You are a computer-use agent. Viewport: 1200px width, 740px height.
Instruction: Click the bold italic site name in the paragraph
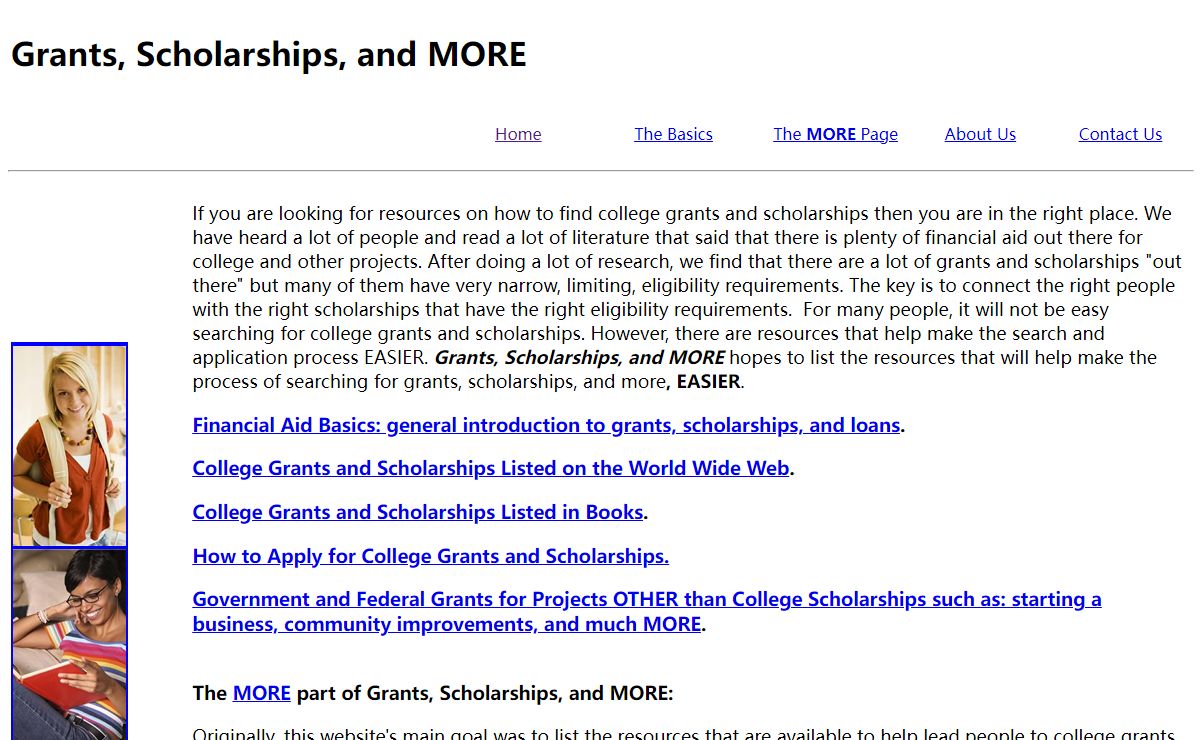pyautogui.click(x=580, y=358)
